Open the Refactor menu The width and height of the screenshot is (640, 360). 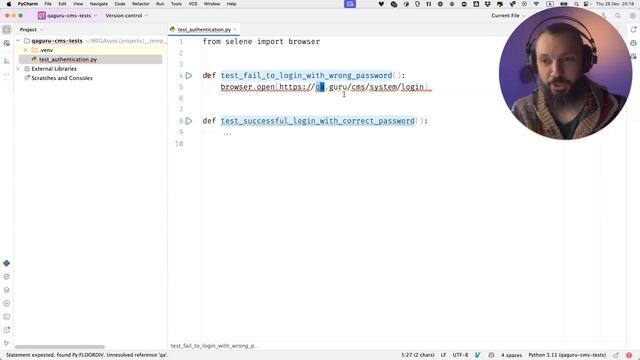click(141, 4)
